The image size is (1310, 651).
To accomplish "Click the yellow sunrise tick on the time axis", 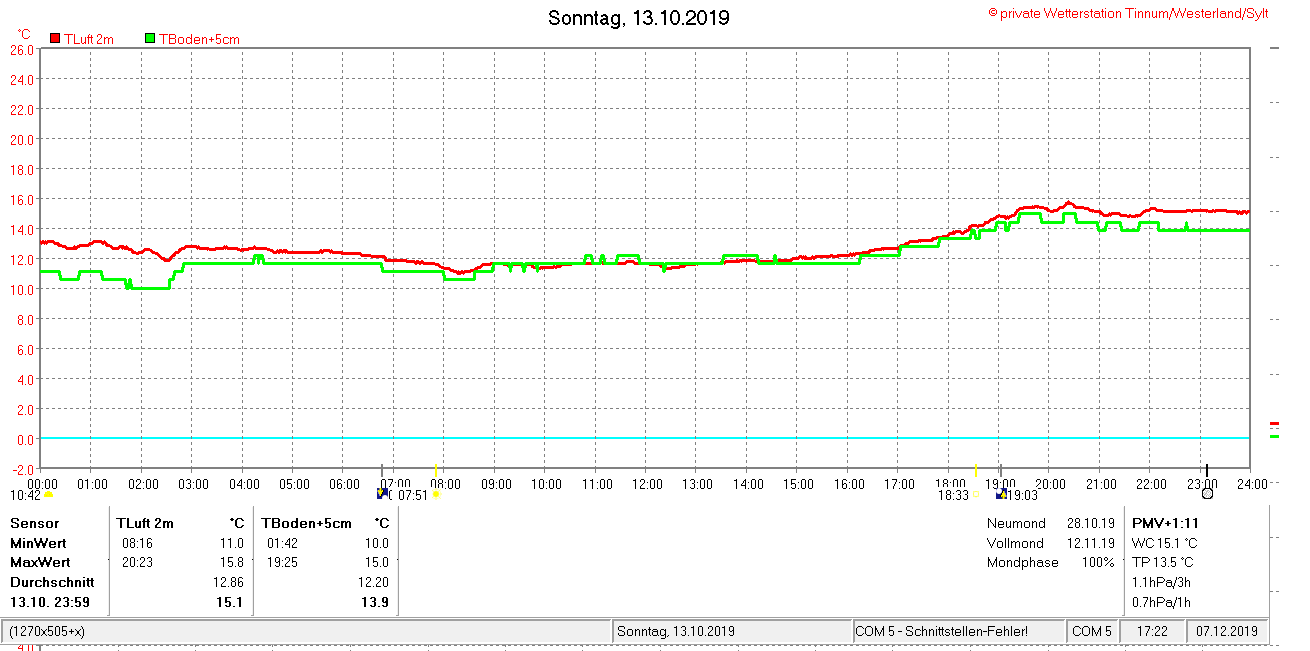I will [435, 470].
